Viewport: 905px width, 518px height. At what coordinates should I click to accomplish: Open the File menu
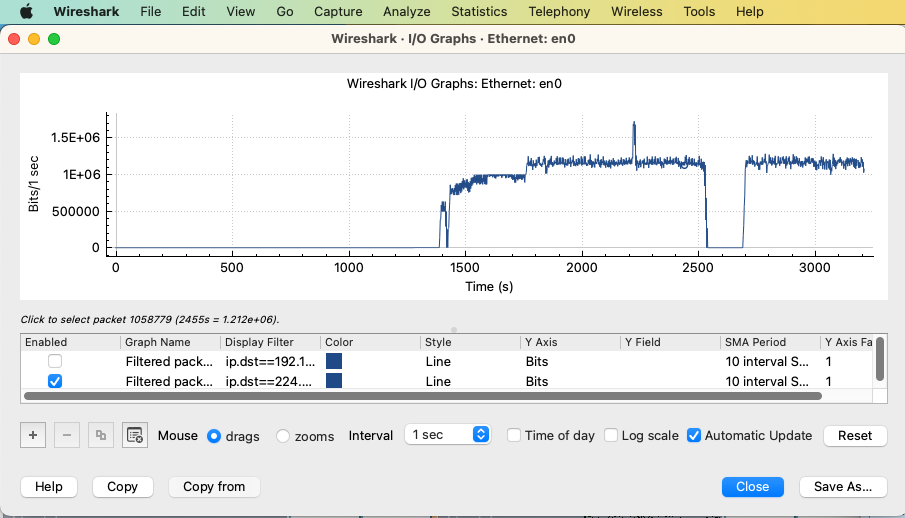[151, 12]
